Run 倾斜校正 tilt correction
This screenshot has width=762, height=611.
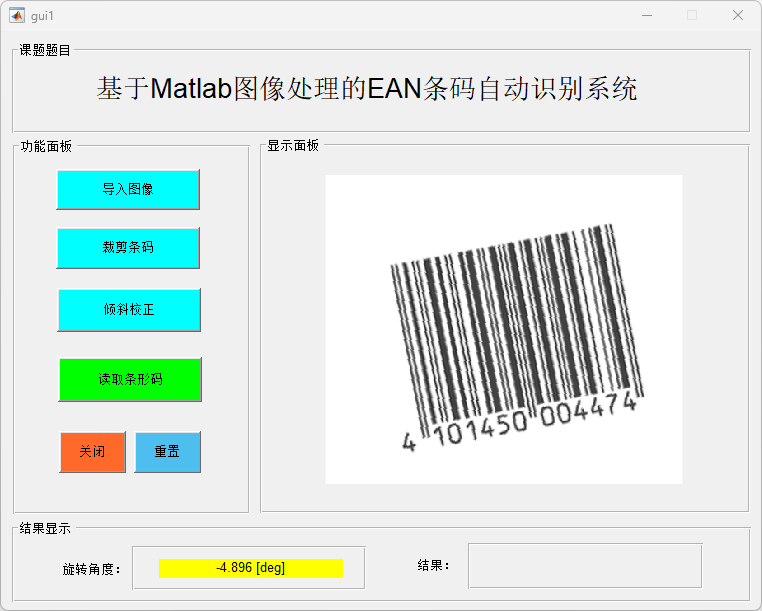click(x=129, y=310)
